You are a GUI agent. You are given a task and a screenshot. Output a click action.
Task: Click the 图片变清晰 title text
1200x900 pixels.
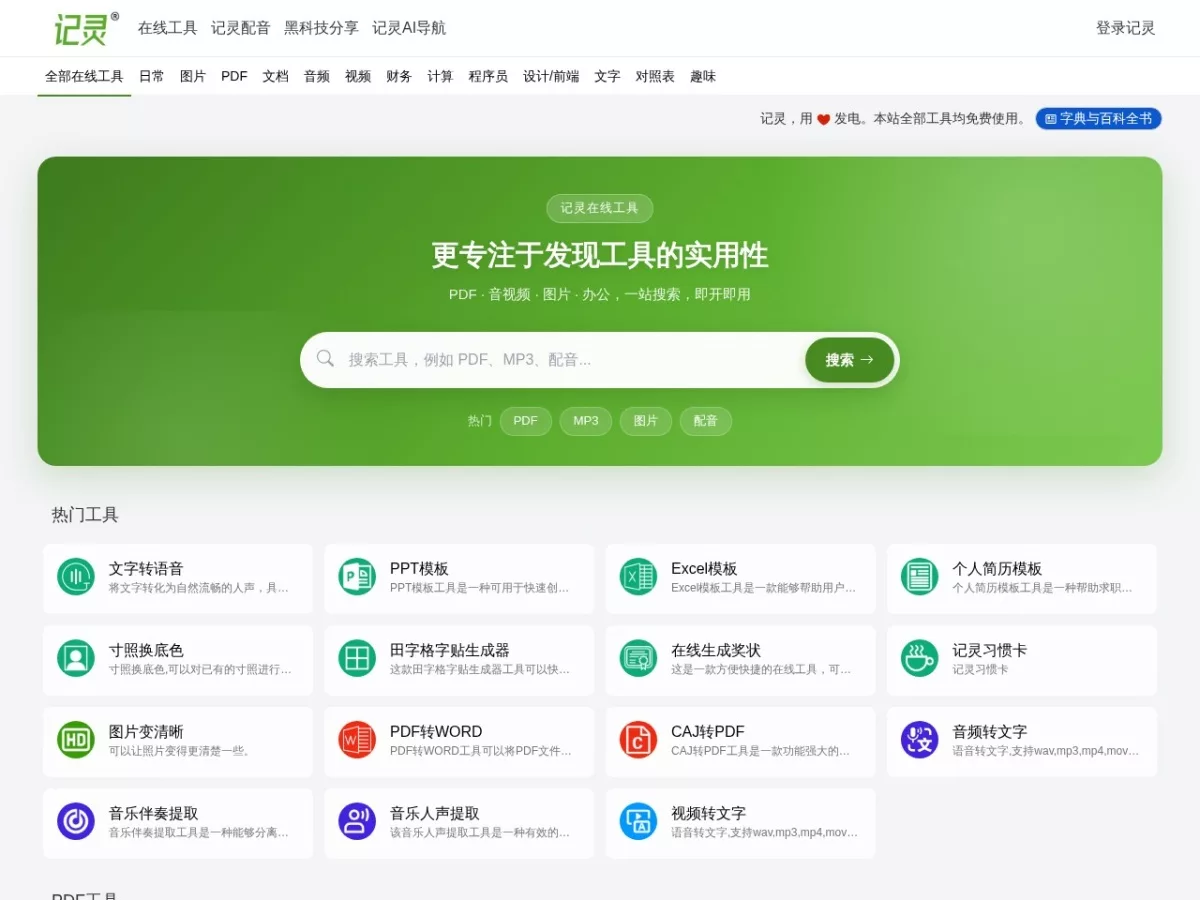point(146,732)
